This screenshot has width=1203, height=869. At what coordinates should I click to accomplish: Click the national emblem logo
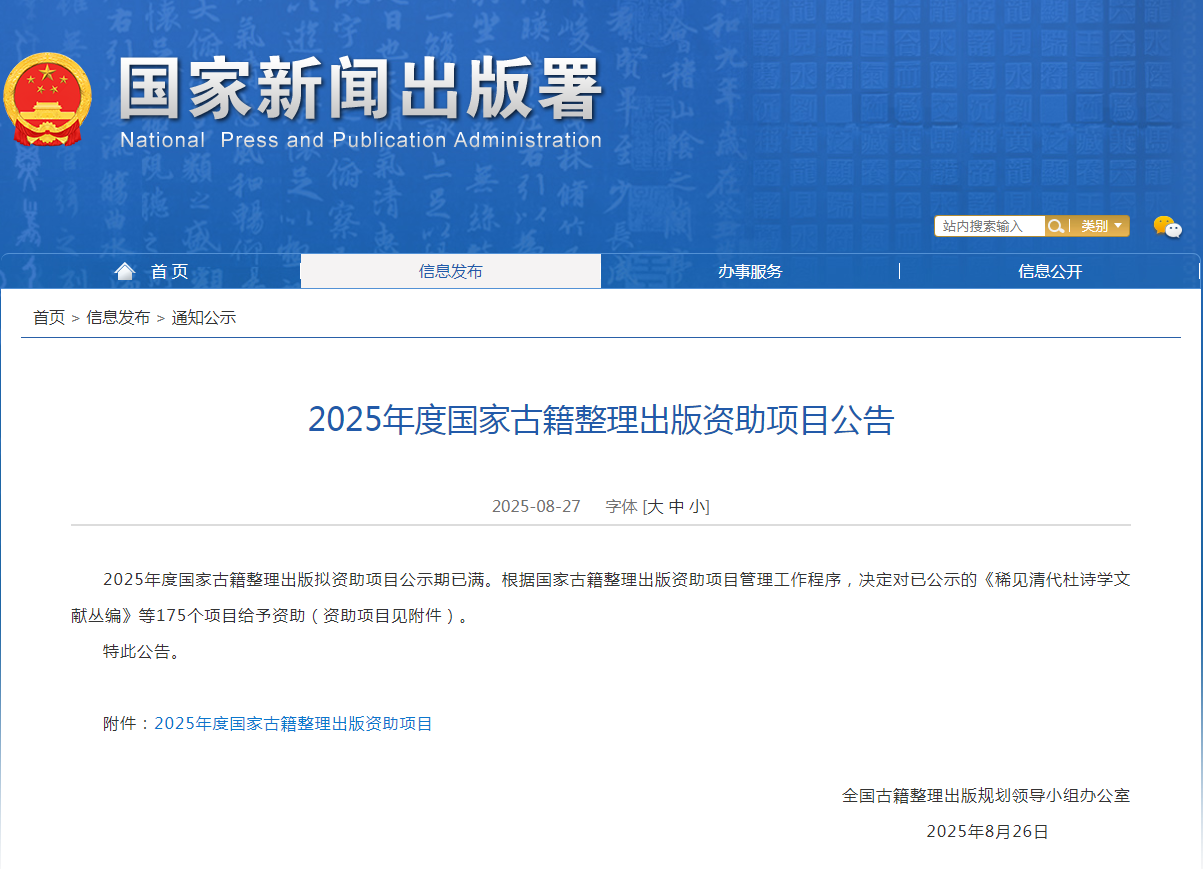pyautogui.click(x=47, y=100)
